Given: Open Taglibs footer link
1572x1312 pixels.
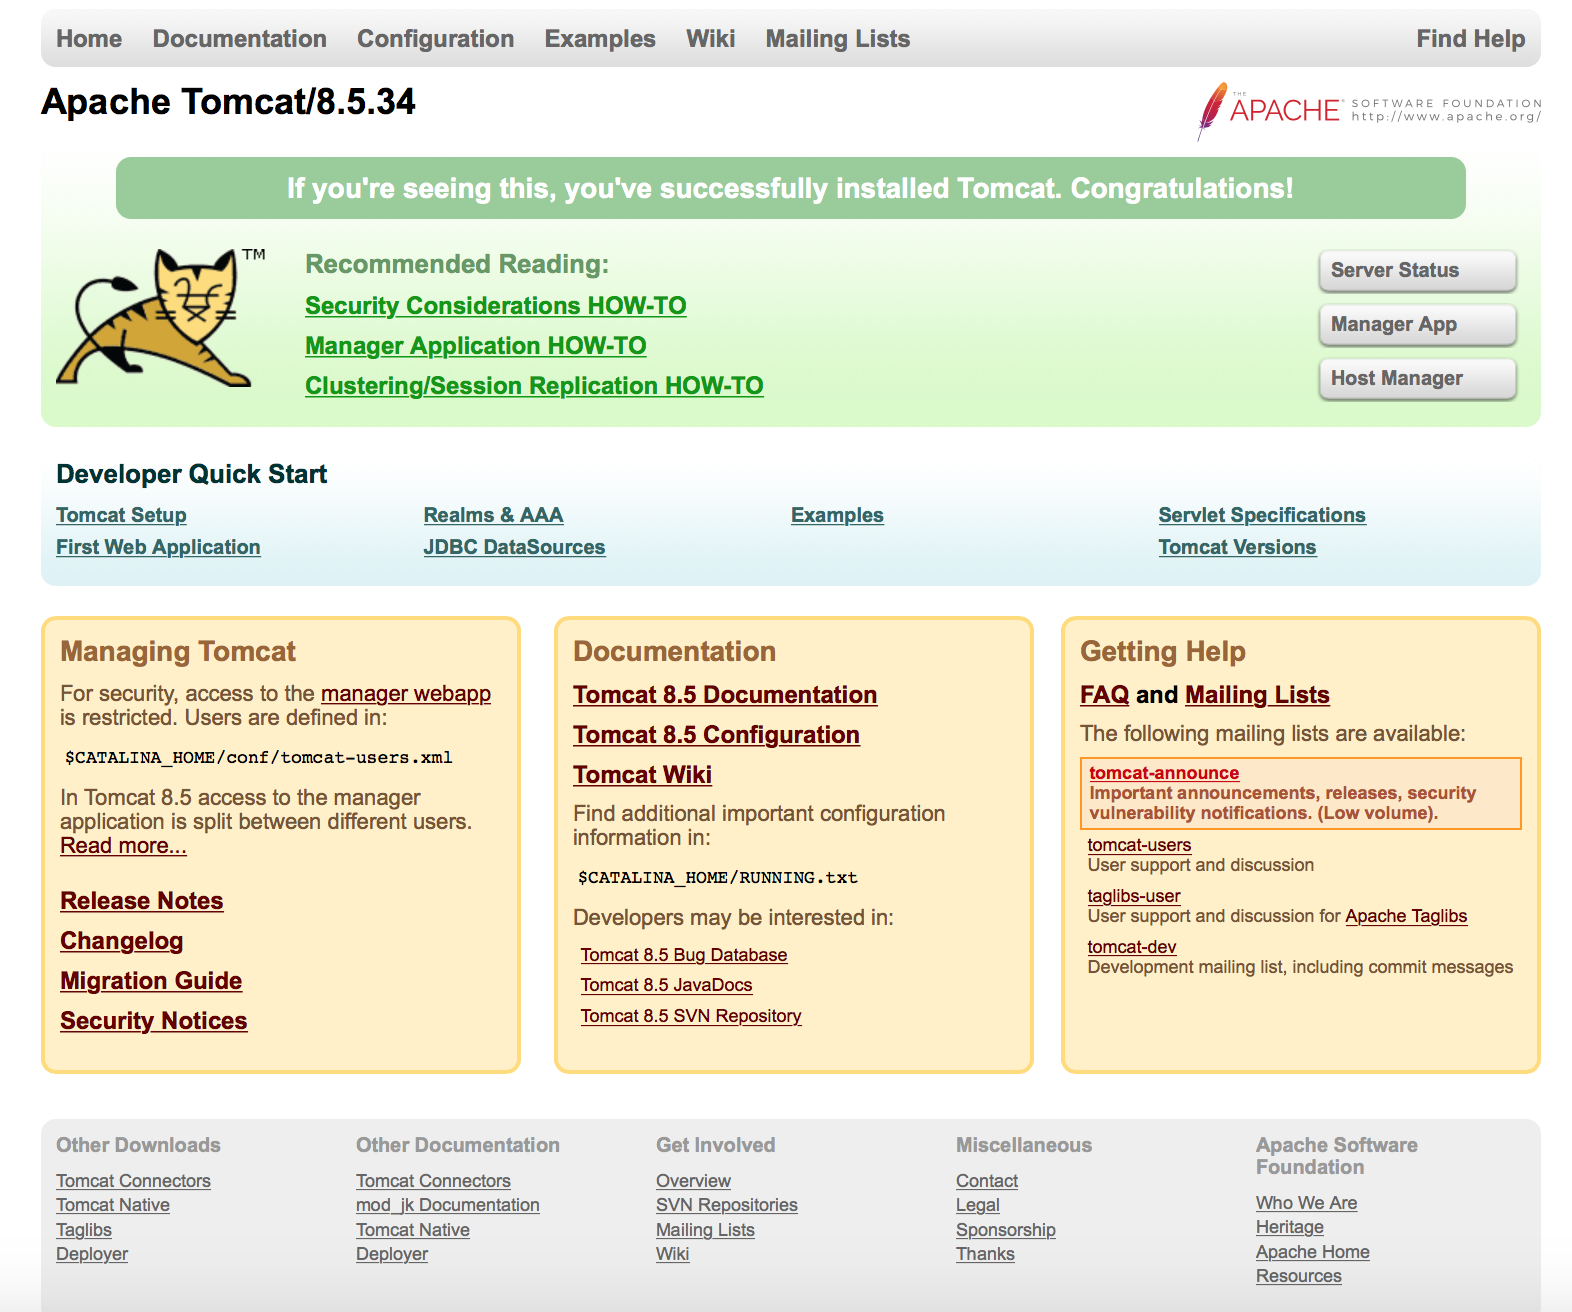Looking at the screenshot, I should pyautogui.click(x=84, y=1230).
